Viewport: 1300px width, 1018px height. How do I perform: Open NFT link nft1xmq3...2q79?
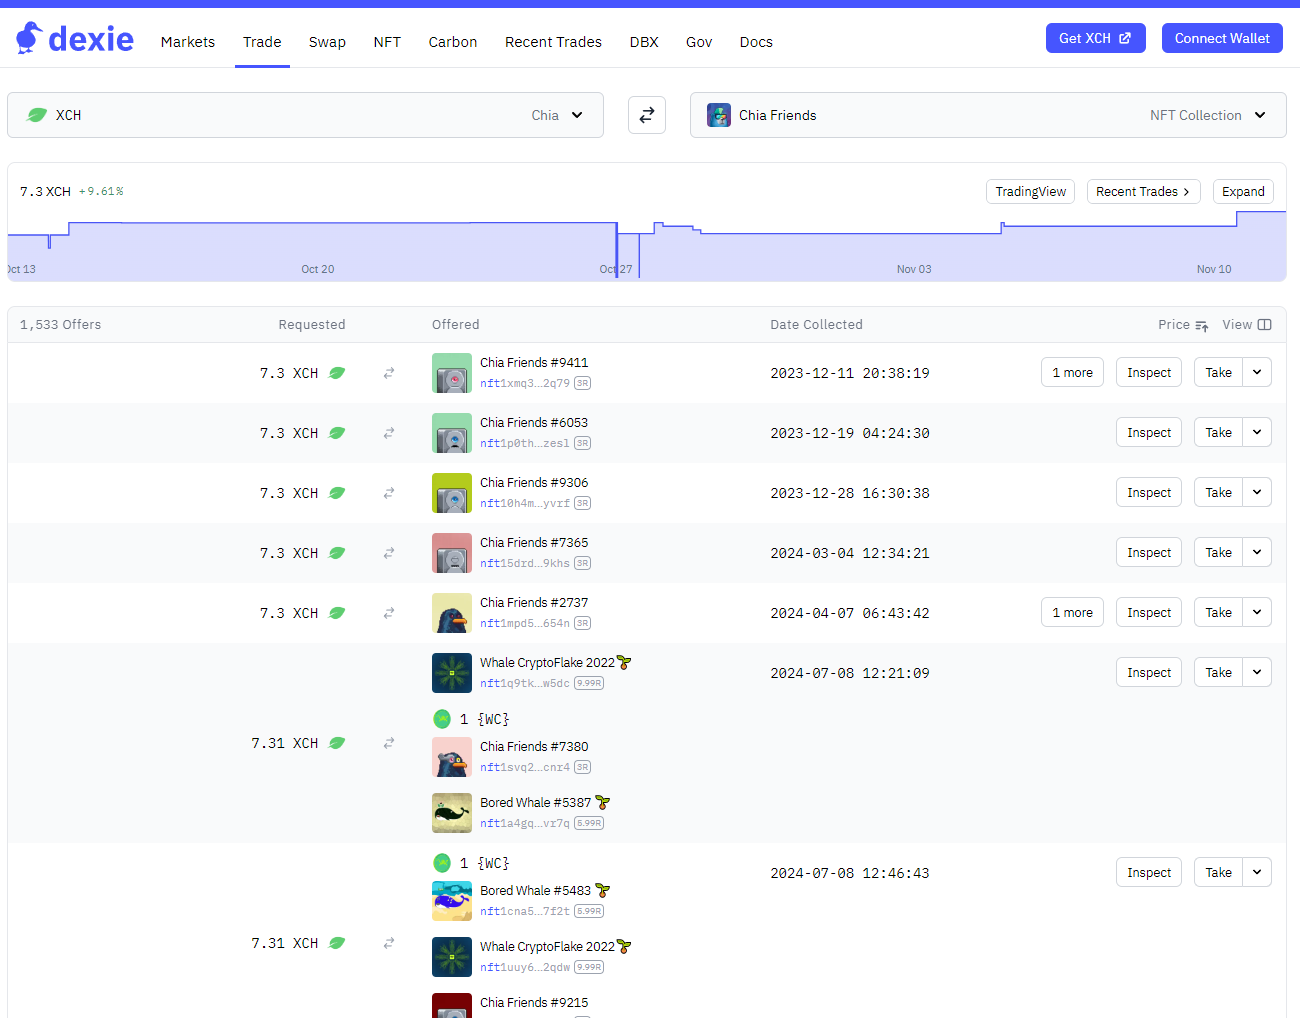pyautogui.click(x=525, y=383)
